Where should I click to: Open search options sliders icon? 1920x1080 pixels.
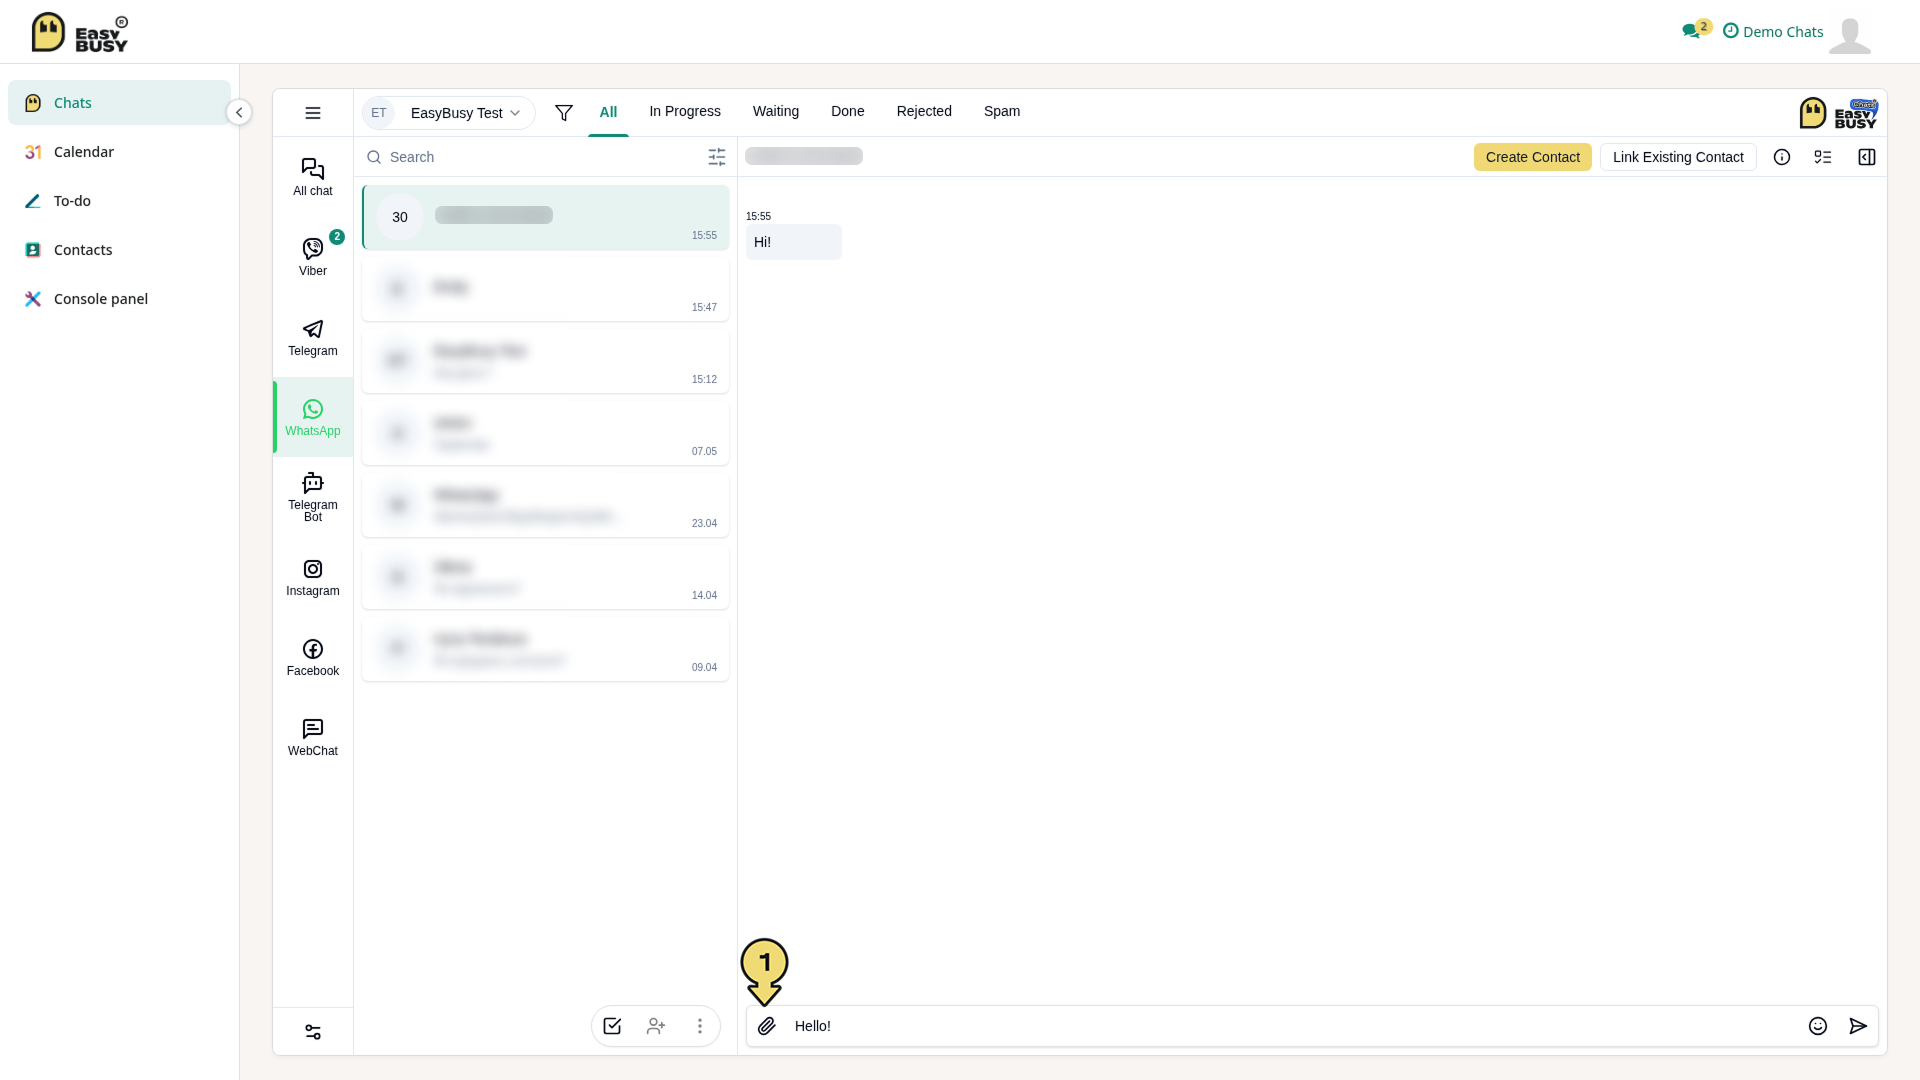[717, 157]
